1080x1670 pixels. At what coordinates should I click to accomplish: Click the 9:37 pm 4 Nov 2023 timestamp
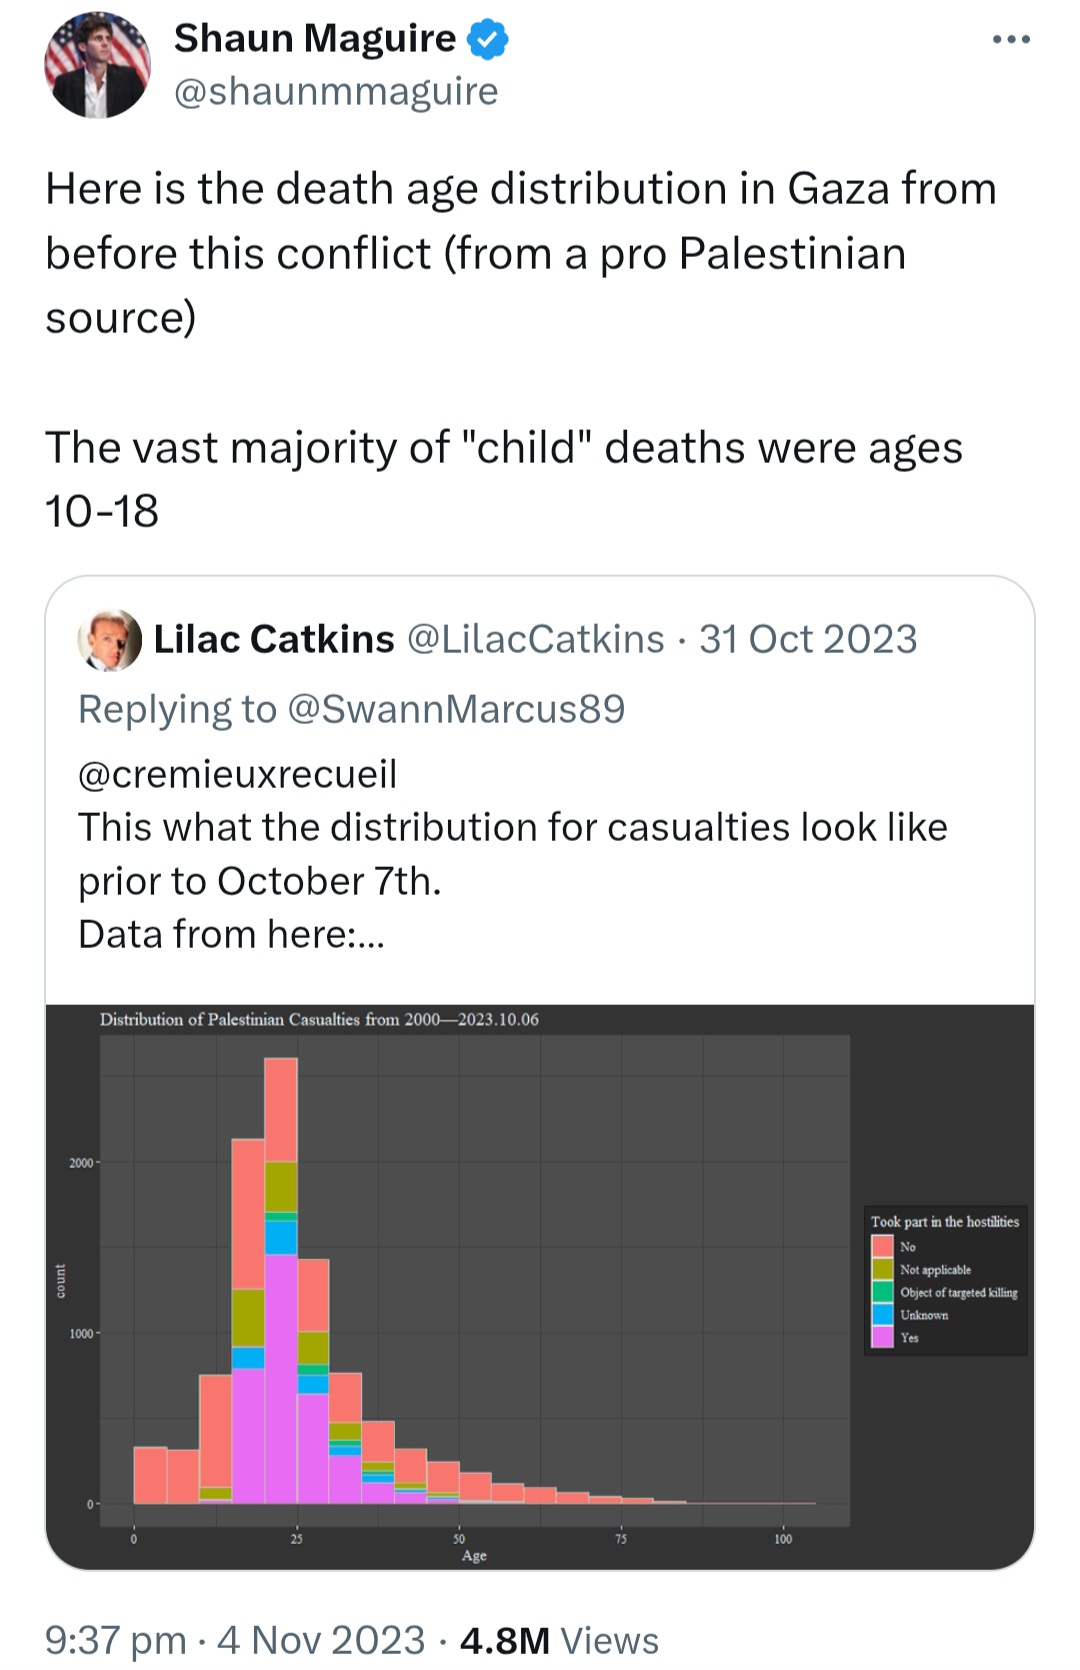point(235,1640)
